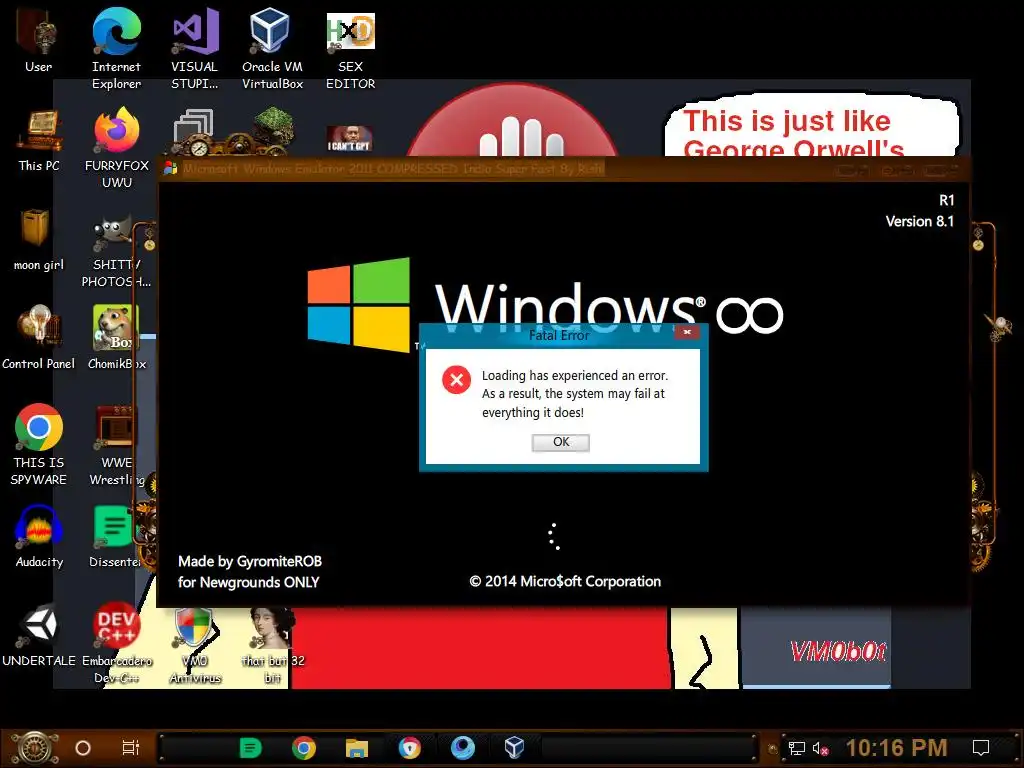This screenshot has height=768, width=1024.
Task: Open the 'that but 32 bit' icon
Action: (272, 645)
